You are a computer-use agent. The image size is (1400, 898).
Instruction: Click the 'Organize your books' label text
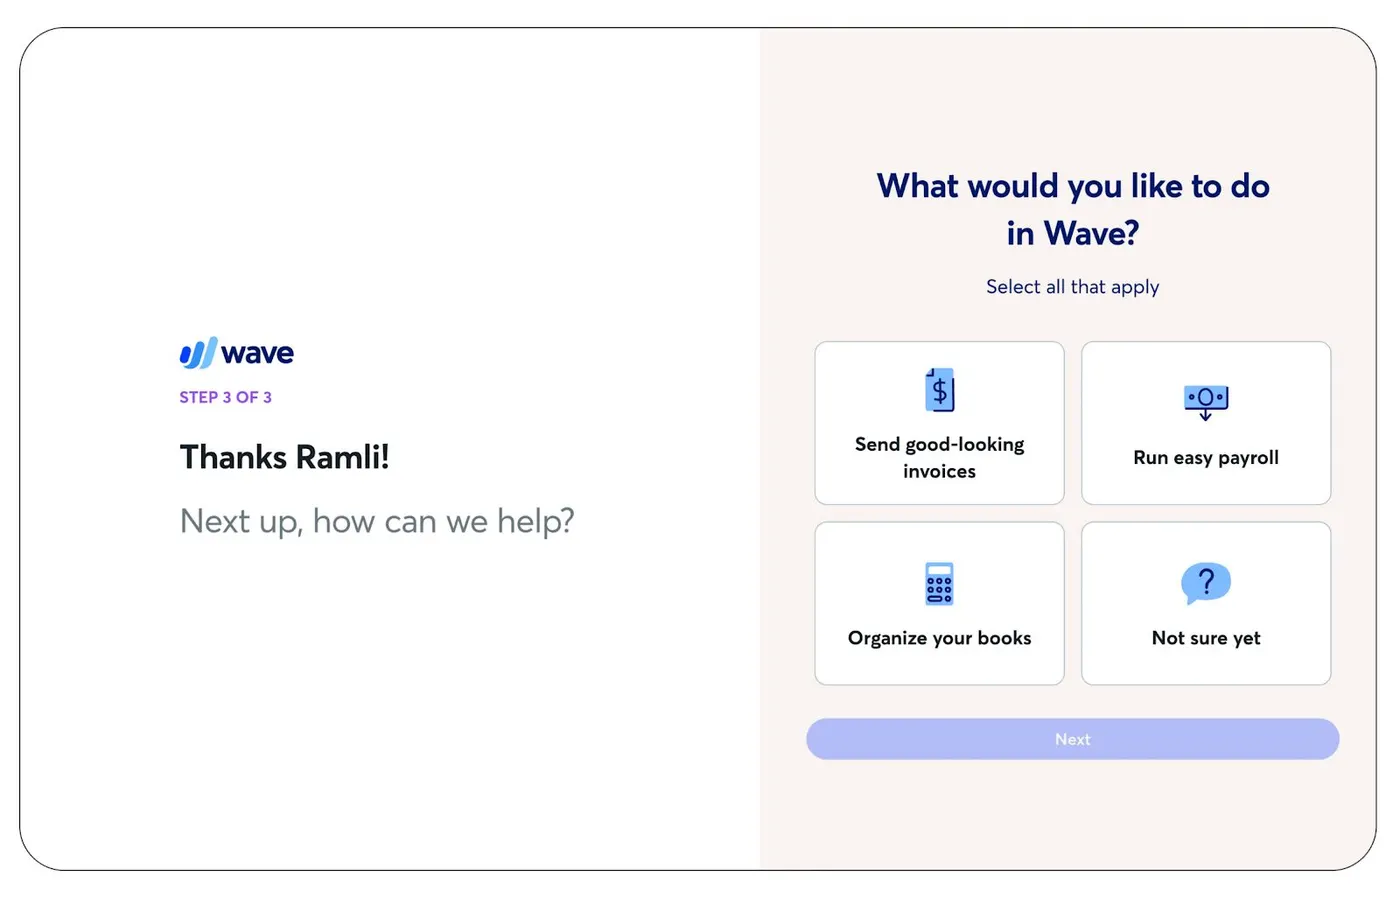[x=939, y=638]
